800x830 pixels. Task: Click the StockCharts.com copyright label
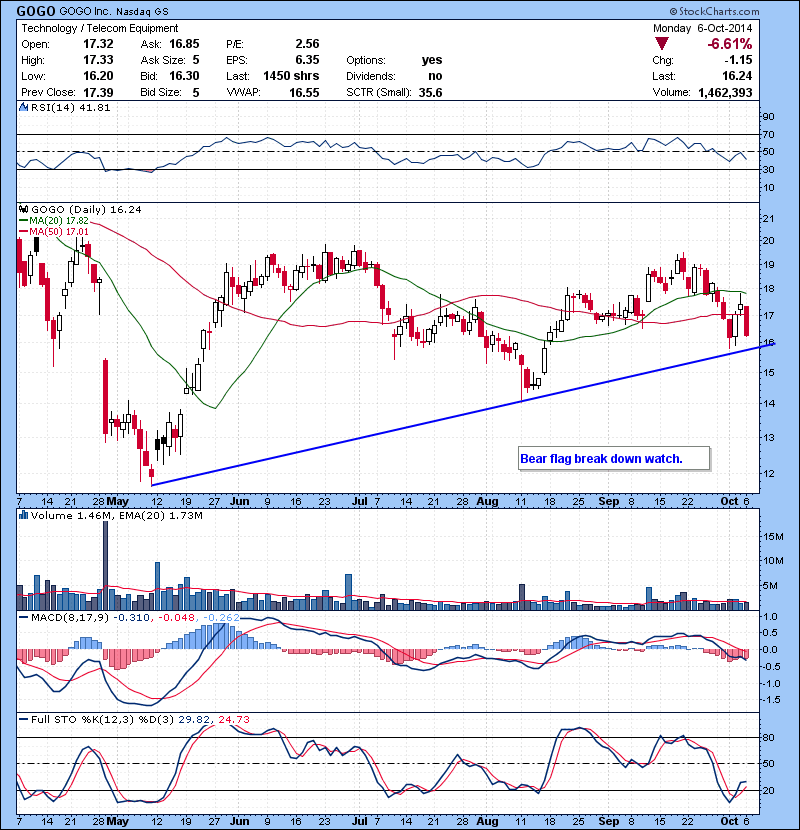[x=714, y=11]
